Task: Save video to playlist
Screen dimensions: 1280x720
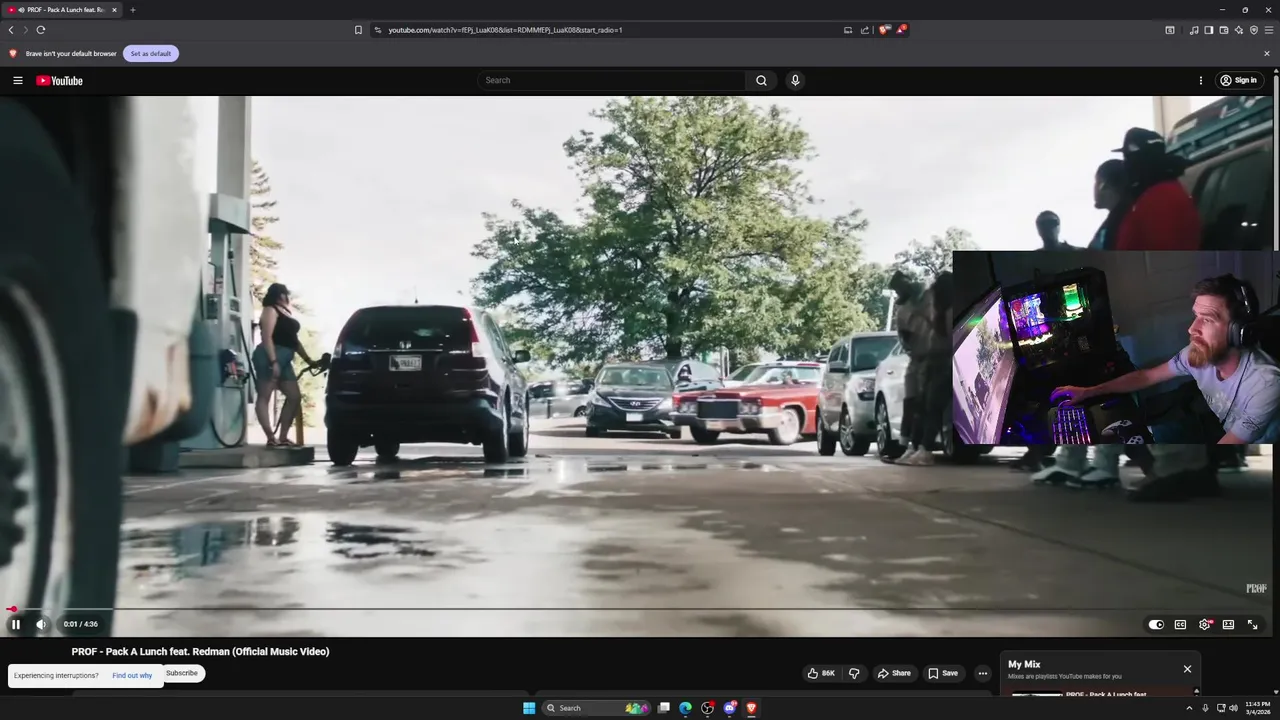Action: [x=943, y=673]
